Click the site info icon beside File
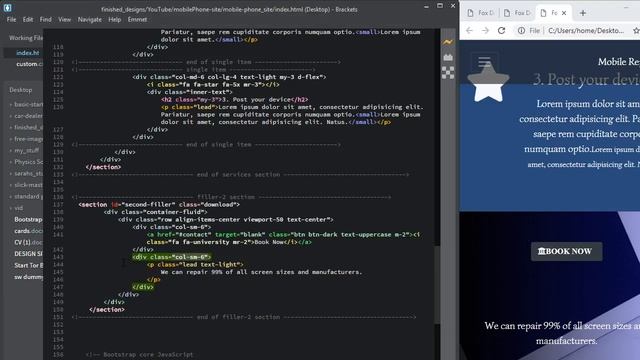Viewport: 640px width, 360px height. [521, 30]
